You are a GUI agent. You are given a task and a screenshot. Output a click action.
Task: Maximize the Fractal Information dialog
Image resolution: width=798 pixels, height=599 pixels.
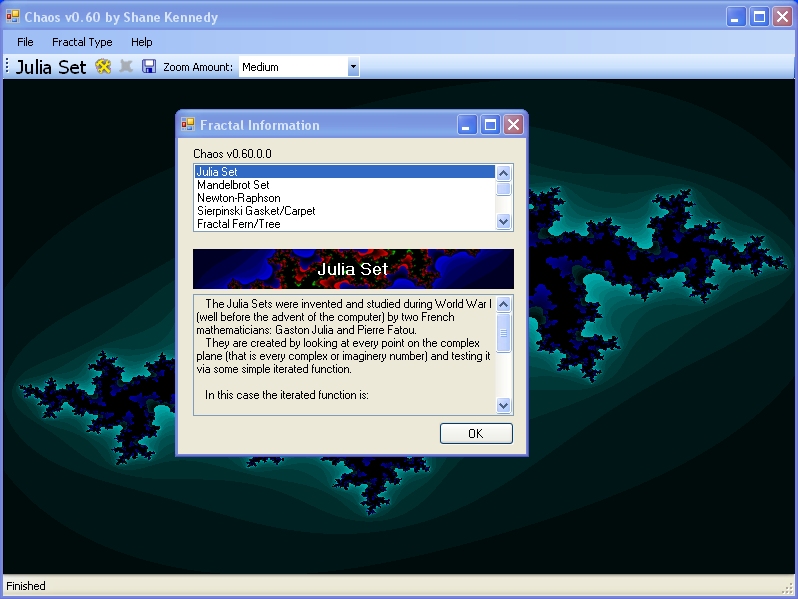(x=490, y=125)
